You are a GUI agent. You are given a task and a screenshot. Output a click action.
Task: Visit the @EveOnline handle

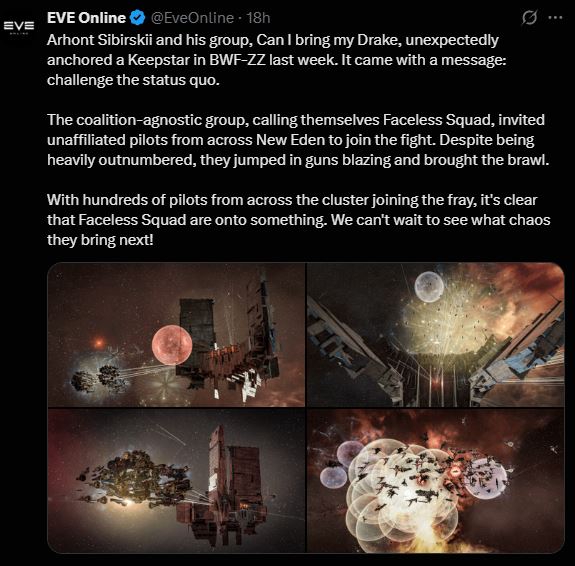coord(192,18)
